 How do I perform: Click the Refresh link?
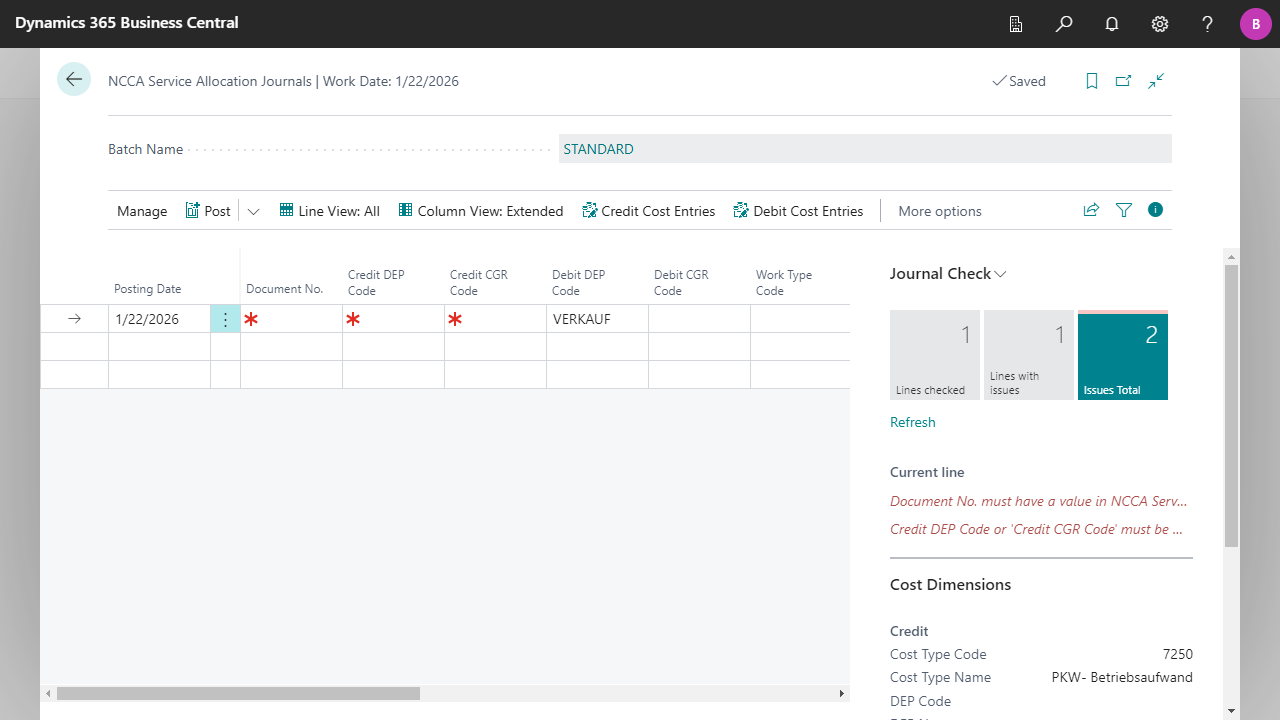point(912,422)
